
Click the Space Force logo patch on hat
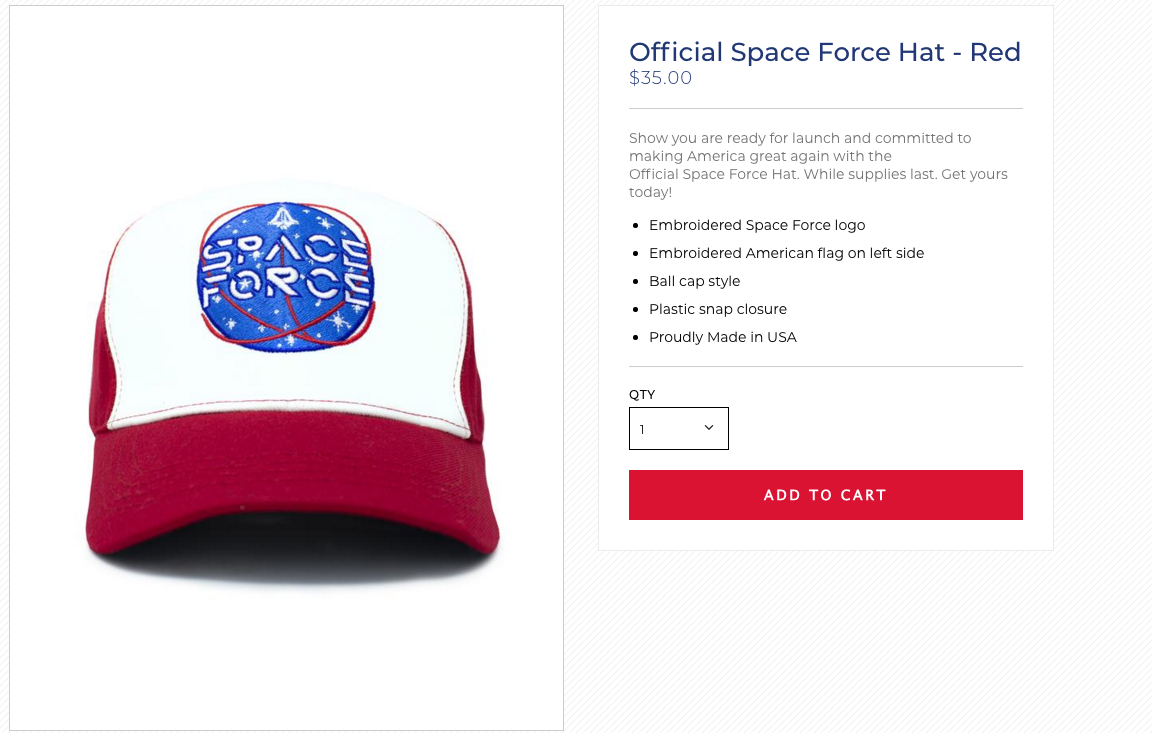click(x=286, y=276)
